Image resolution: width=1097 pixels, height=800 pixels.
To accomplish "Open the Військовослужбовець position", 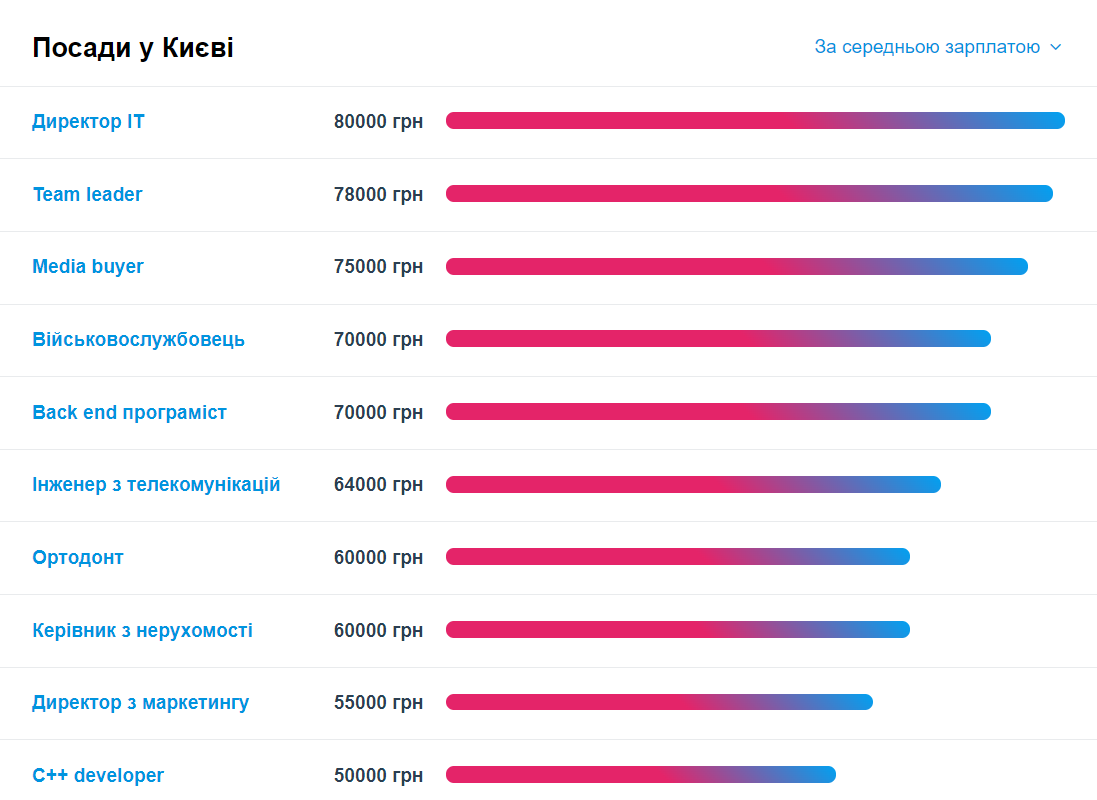I will coord(139,339).
